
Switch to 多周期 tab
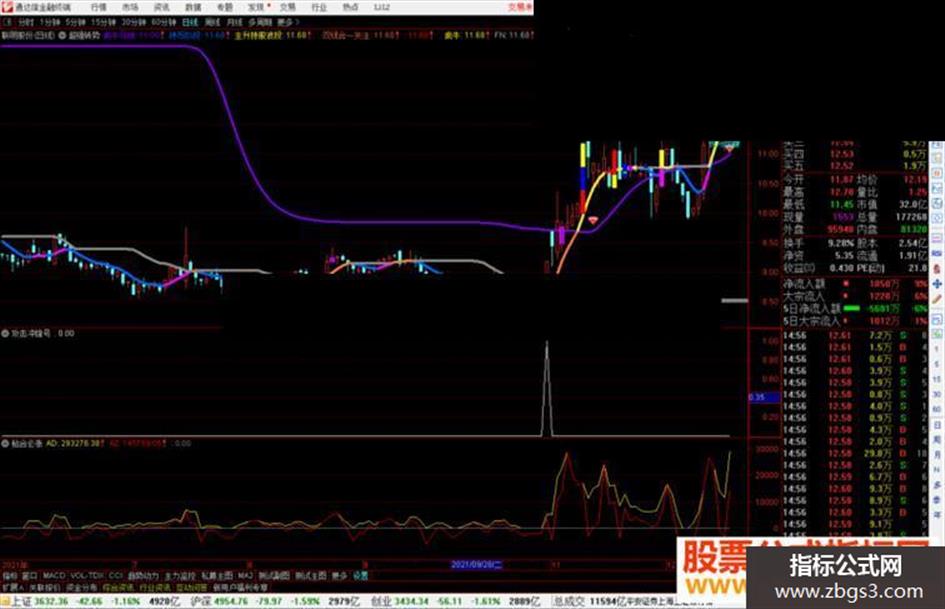click(260, 22)
